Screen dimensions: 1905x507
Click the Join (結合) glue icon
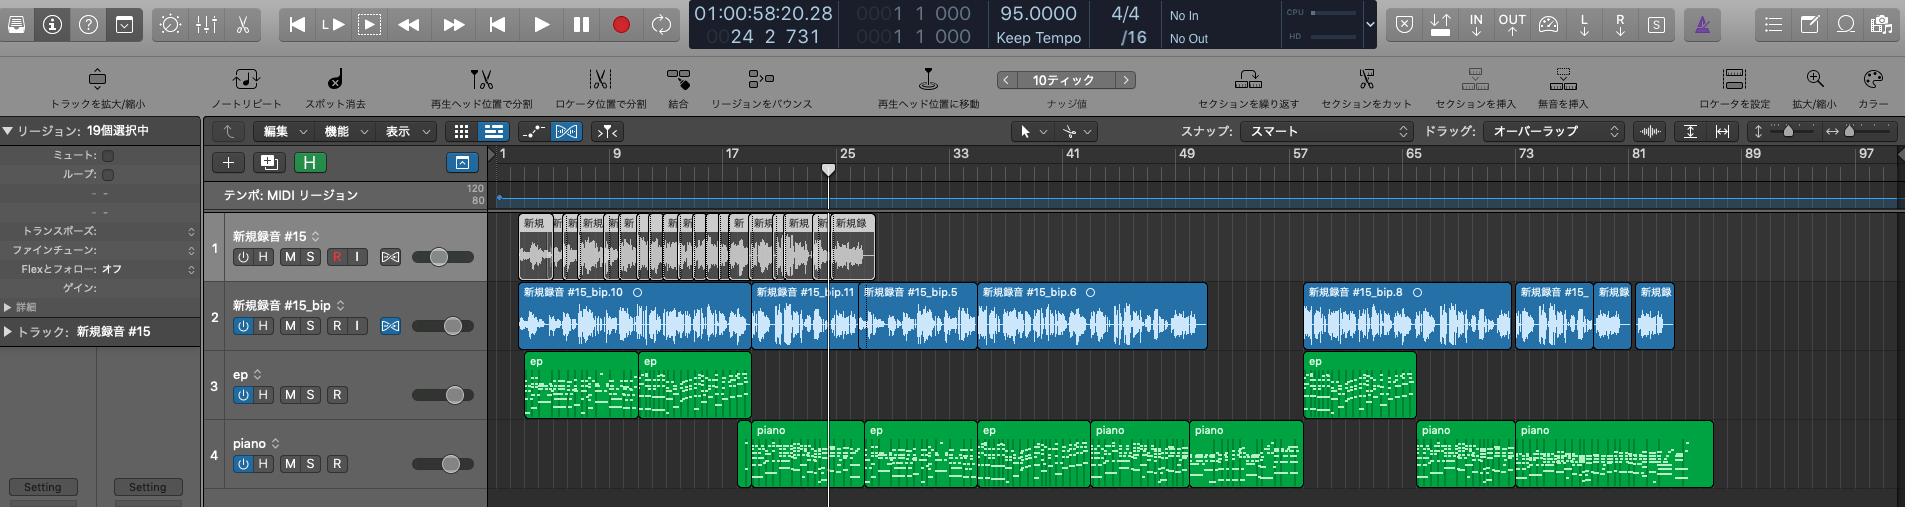(x=678, y=79)
